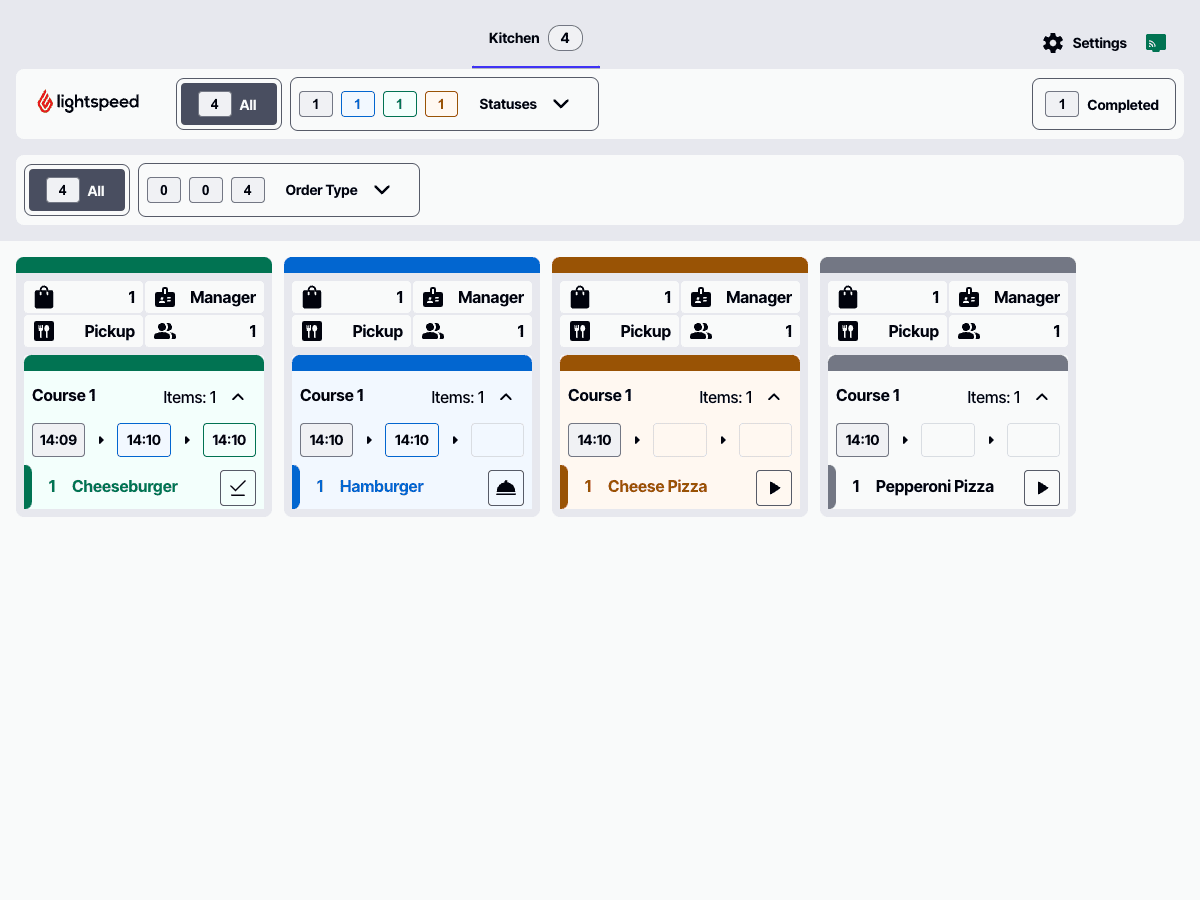Open the Completed orders button
This screenshot has height=900, width=1200.
pos(1103,104)
